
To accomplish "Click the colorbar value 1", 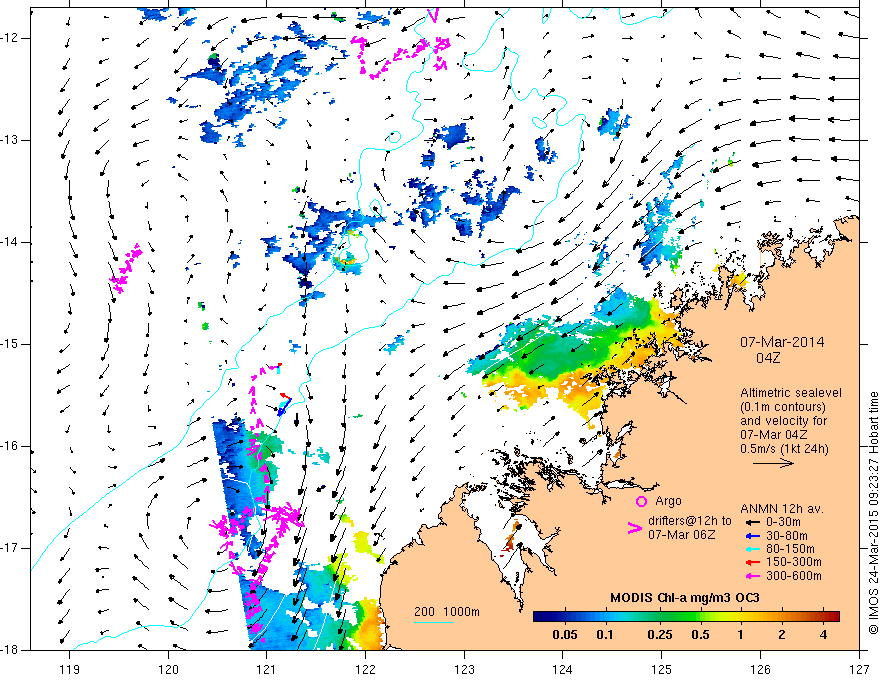I will (740, 635).
